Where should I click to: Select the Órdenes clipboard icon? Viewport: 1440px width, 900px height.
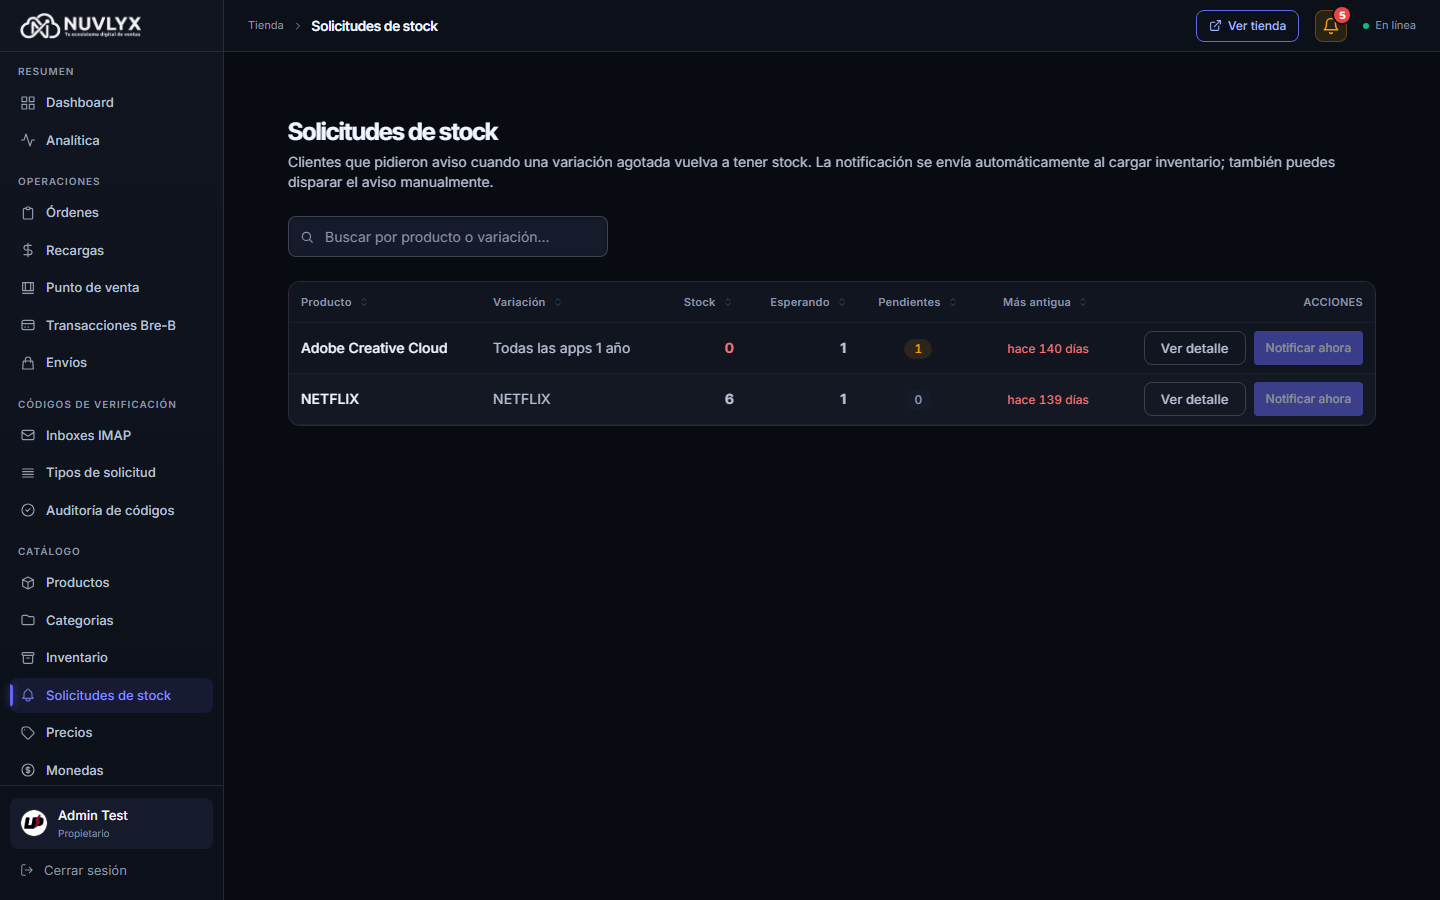pos(28,213)
